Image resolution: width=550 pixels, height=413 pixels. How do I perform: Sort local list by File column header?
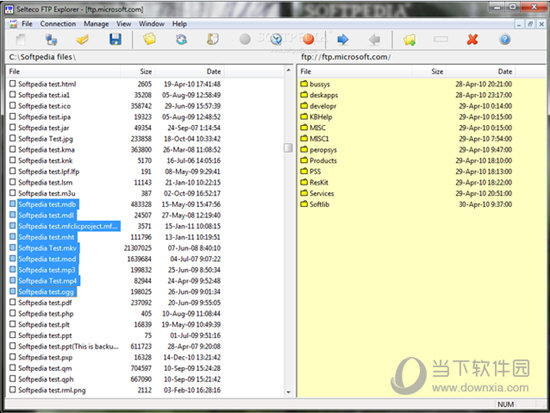click(x=64, y=72)
